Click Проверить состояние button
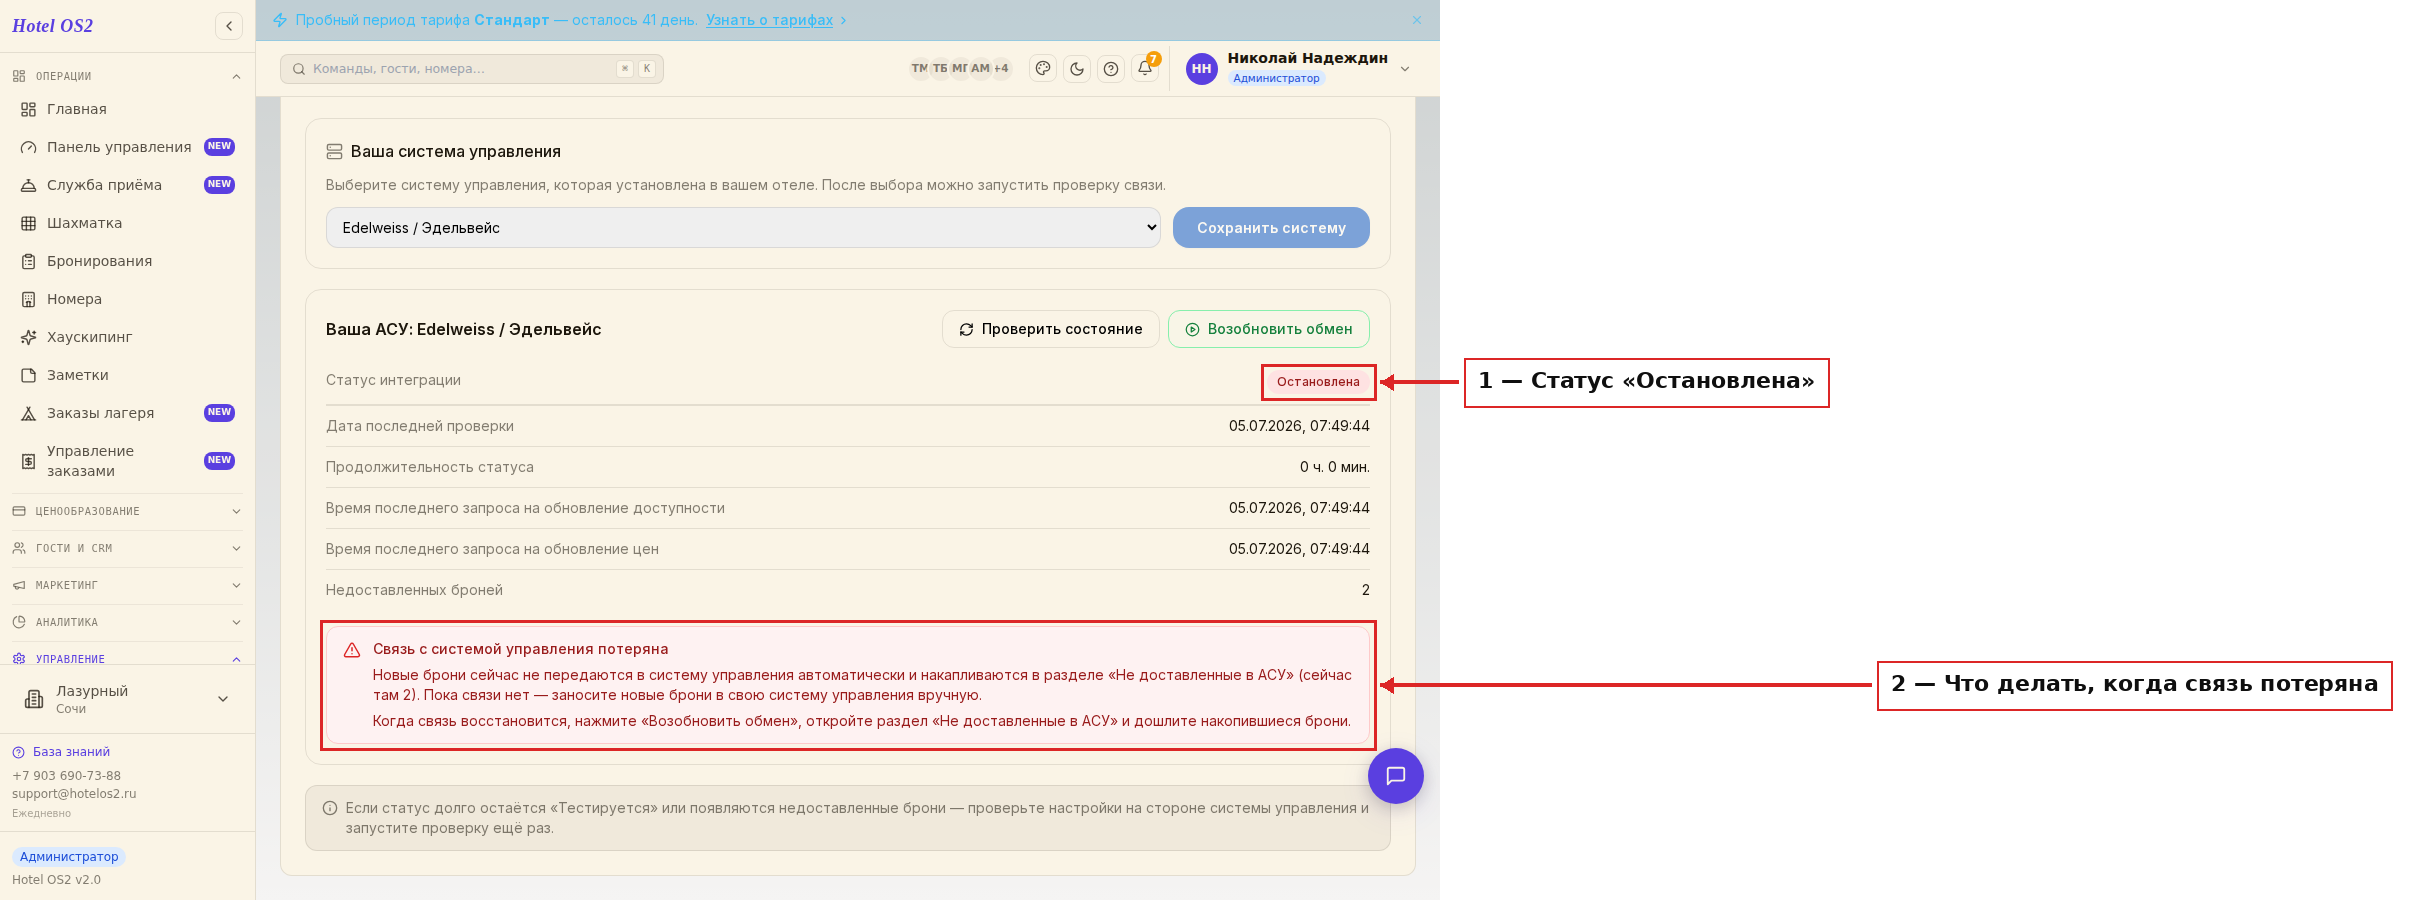Image resolution: width=2416 pixels, height=900 pixels. pyautogui.click(x=1051, y=329)
